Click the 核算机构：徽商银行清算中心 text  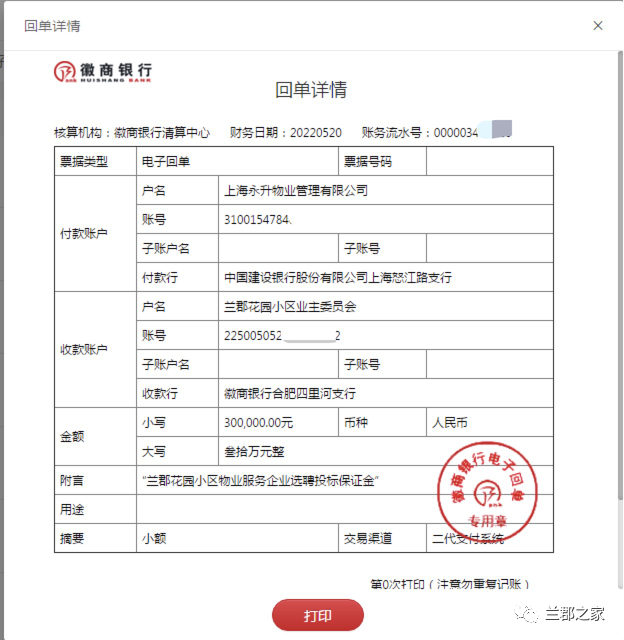(x=132, y=133)
